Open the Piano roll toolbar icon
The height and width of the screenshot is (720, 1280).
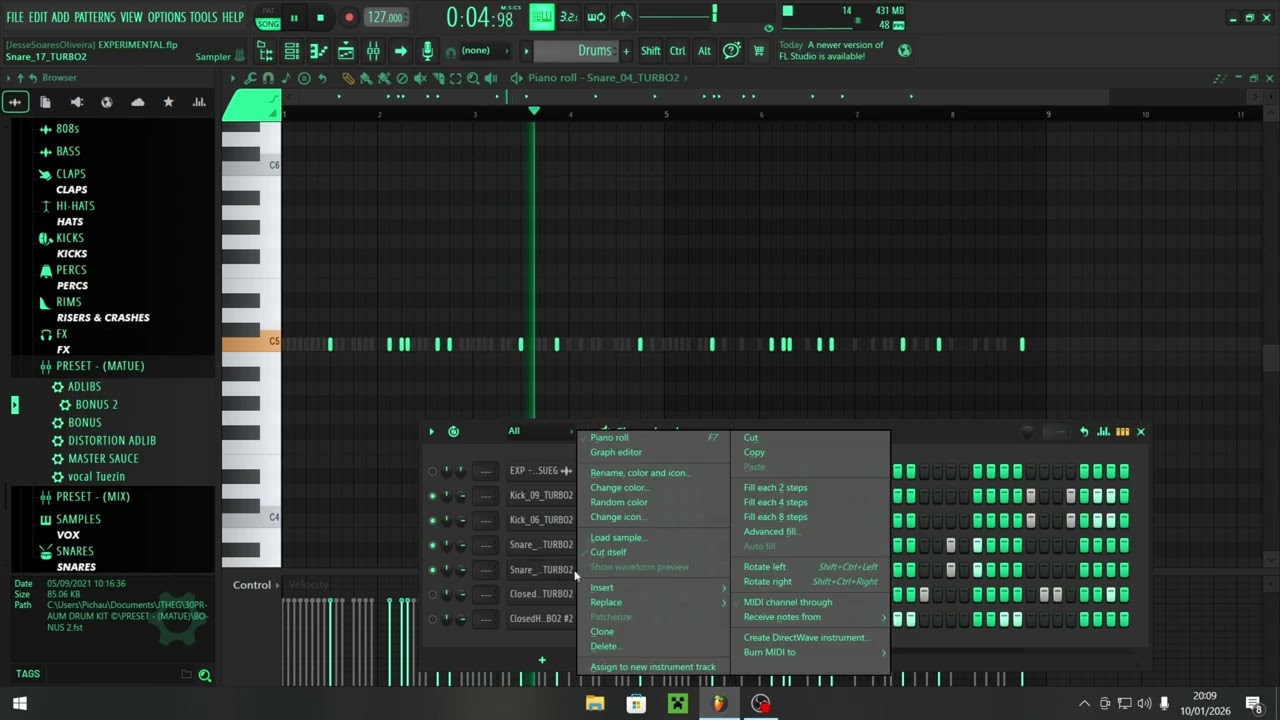click(319, 51)
